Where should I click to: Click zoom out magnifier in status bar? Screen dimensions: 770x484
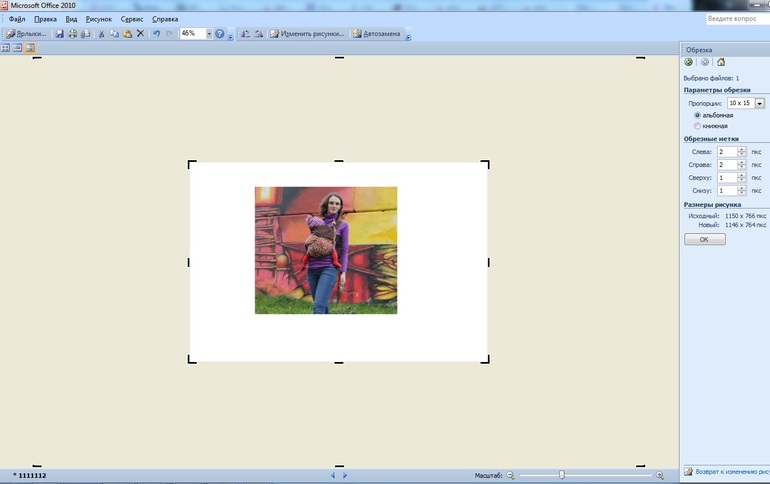(510, 475)
